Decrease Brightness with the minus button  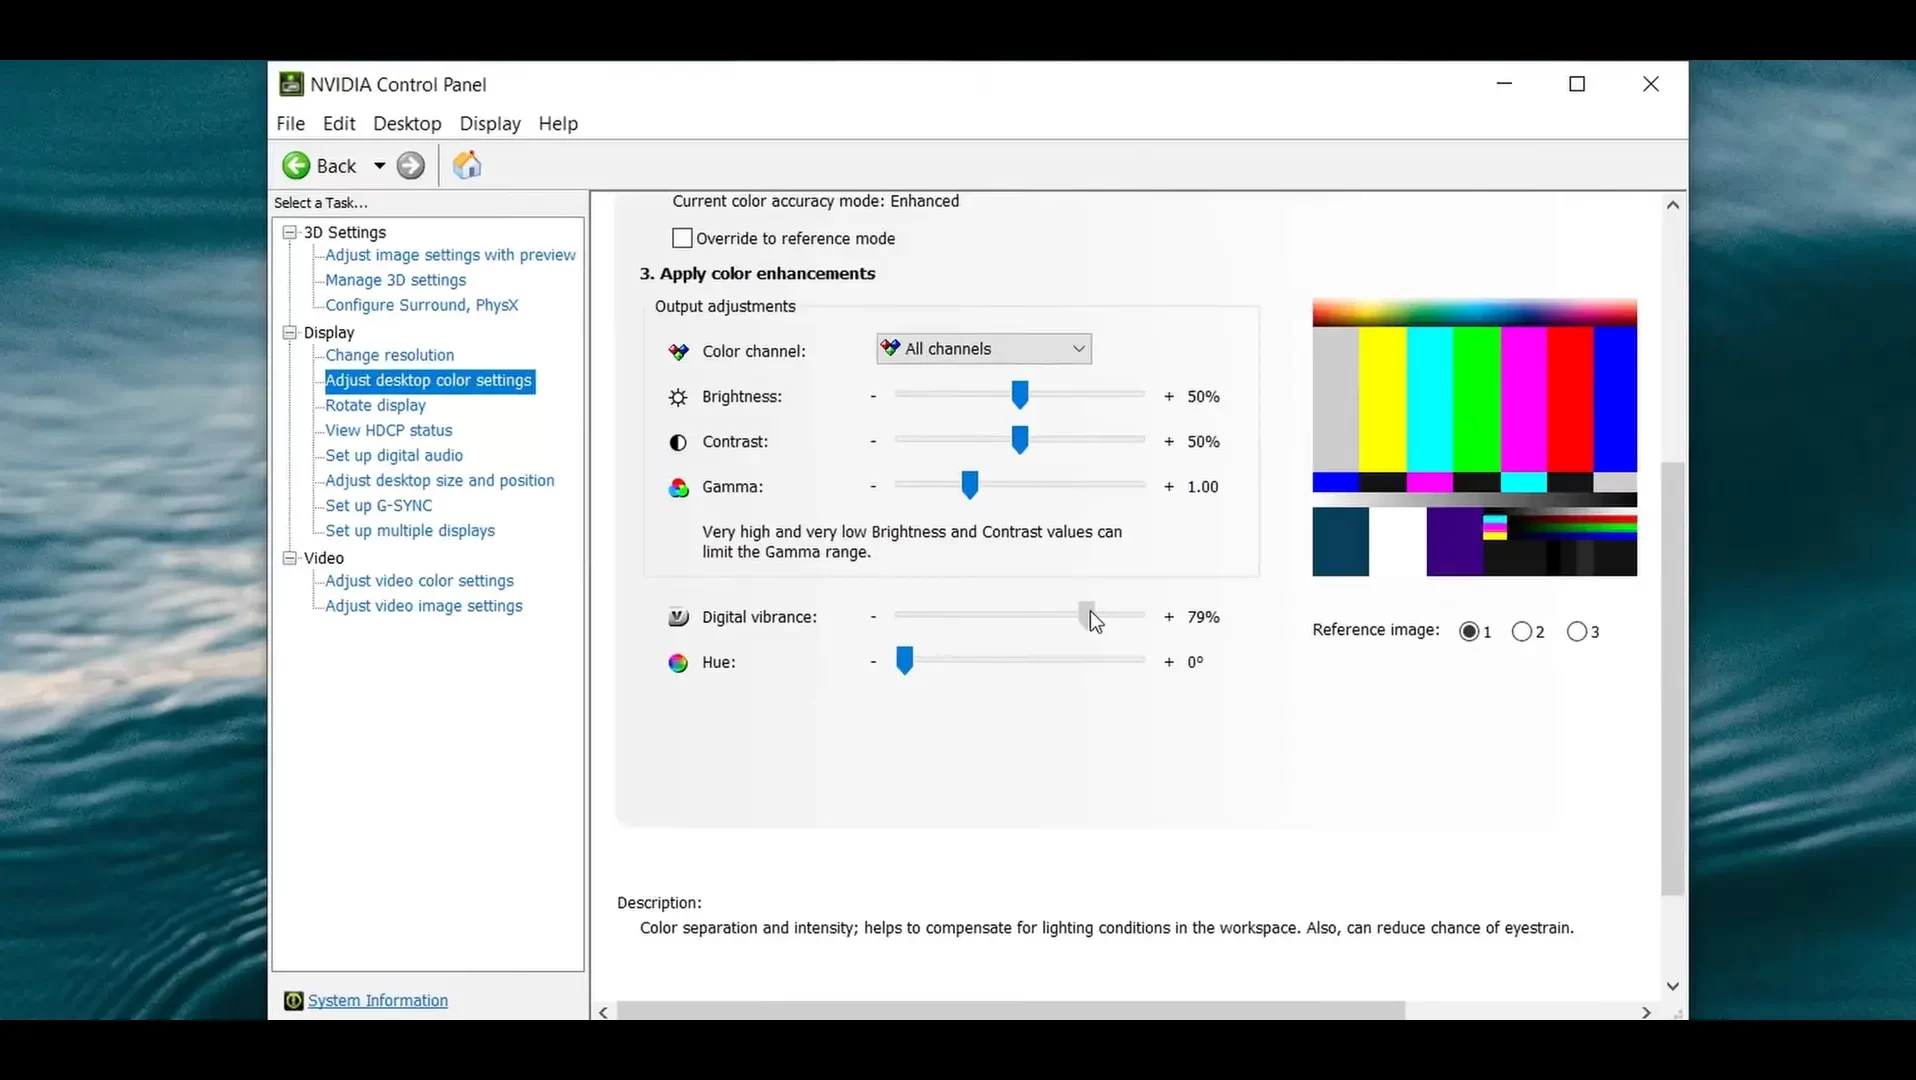873,397
